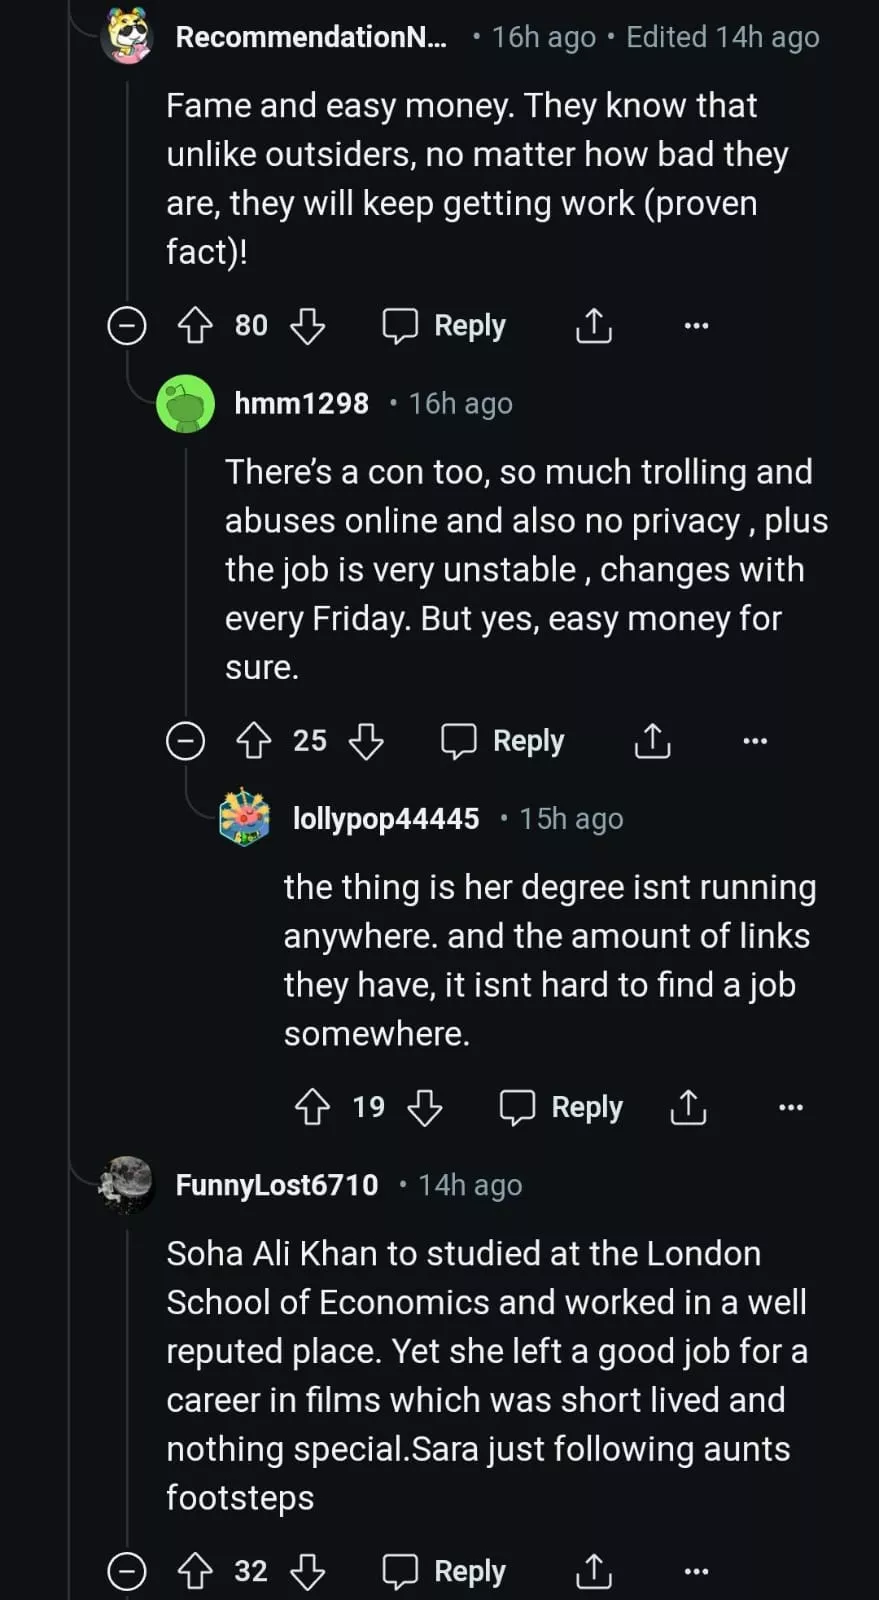Share RecommendationN's comment
The image size is (879, 1600).
click(x=593, y=325)
